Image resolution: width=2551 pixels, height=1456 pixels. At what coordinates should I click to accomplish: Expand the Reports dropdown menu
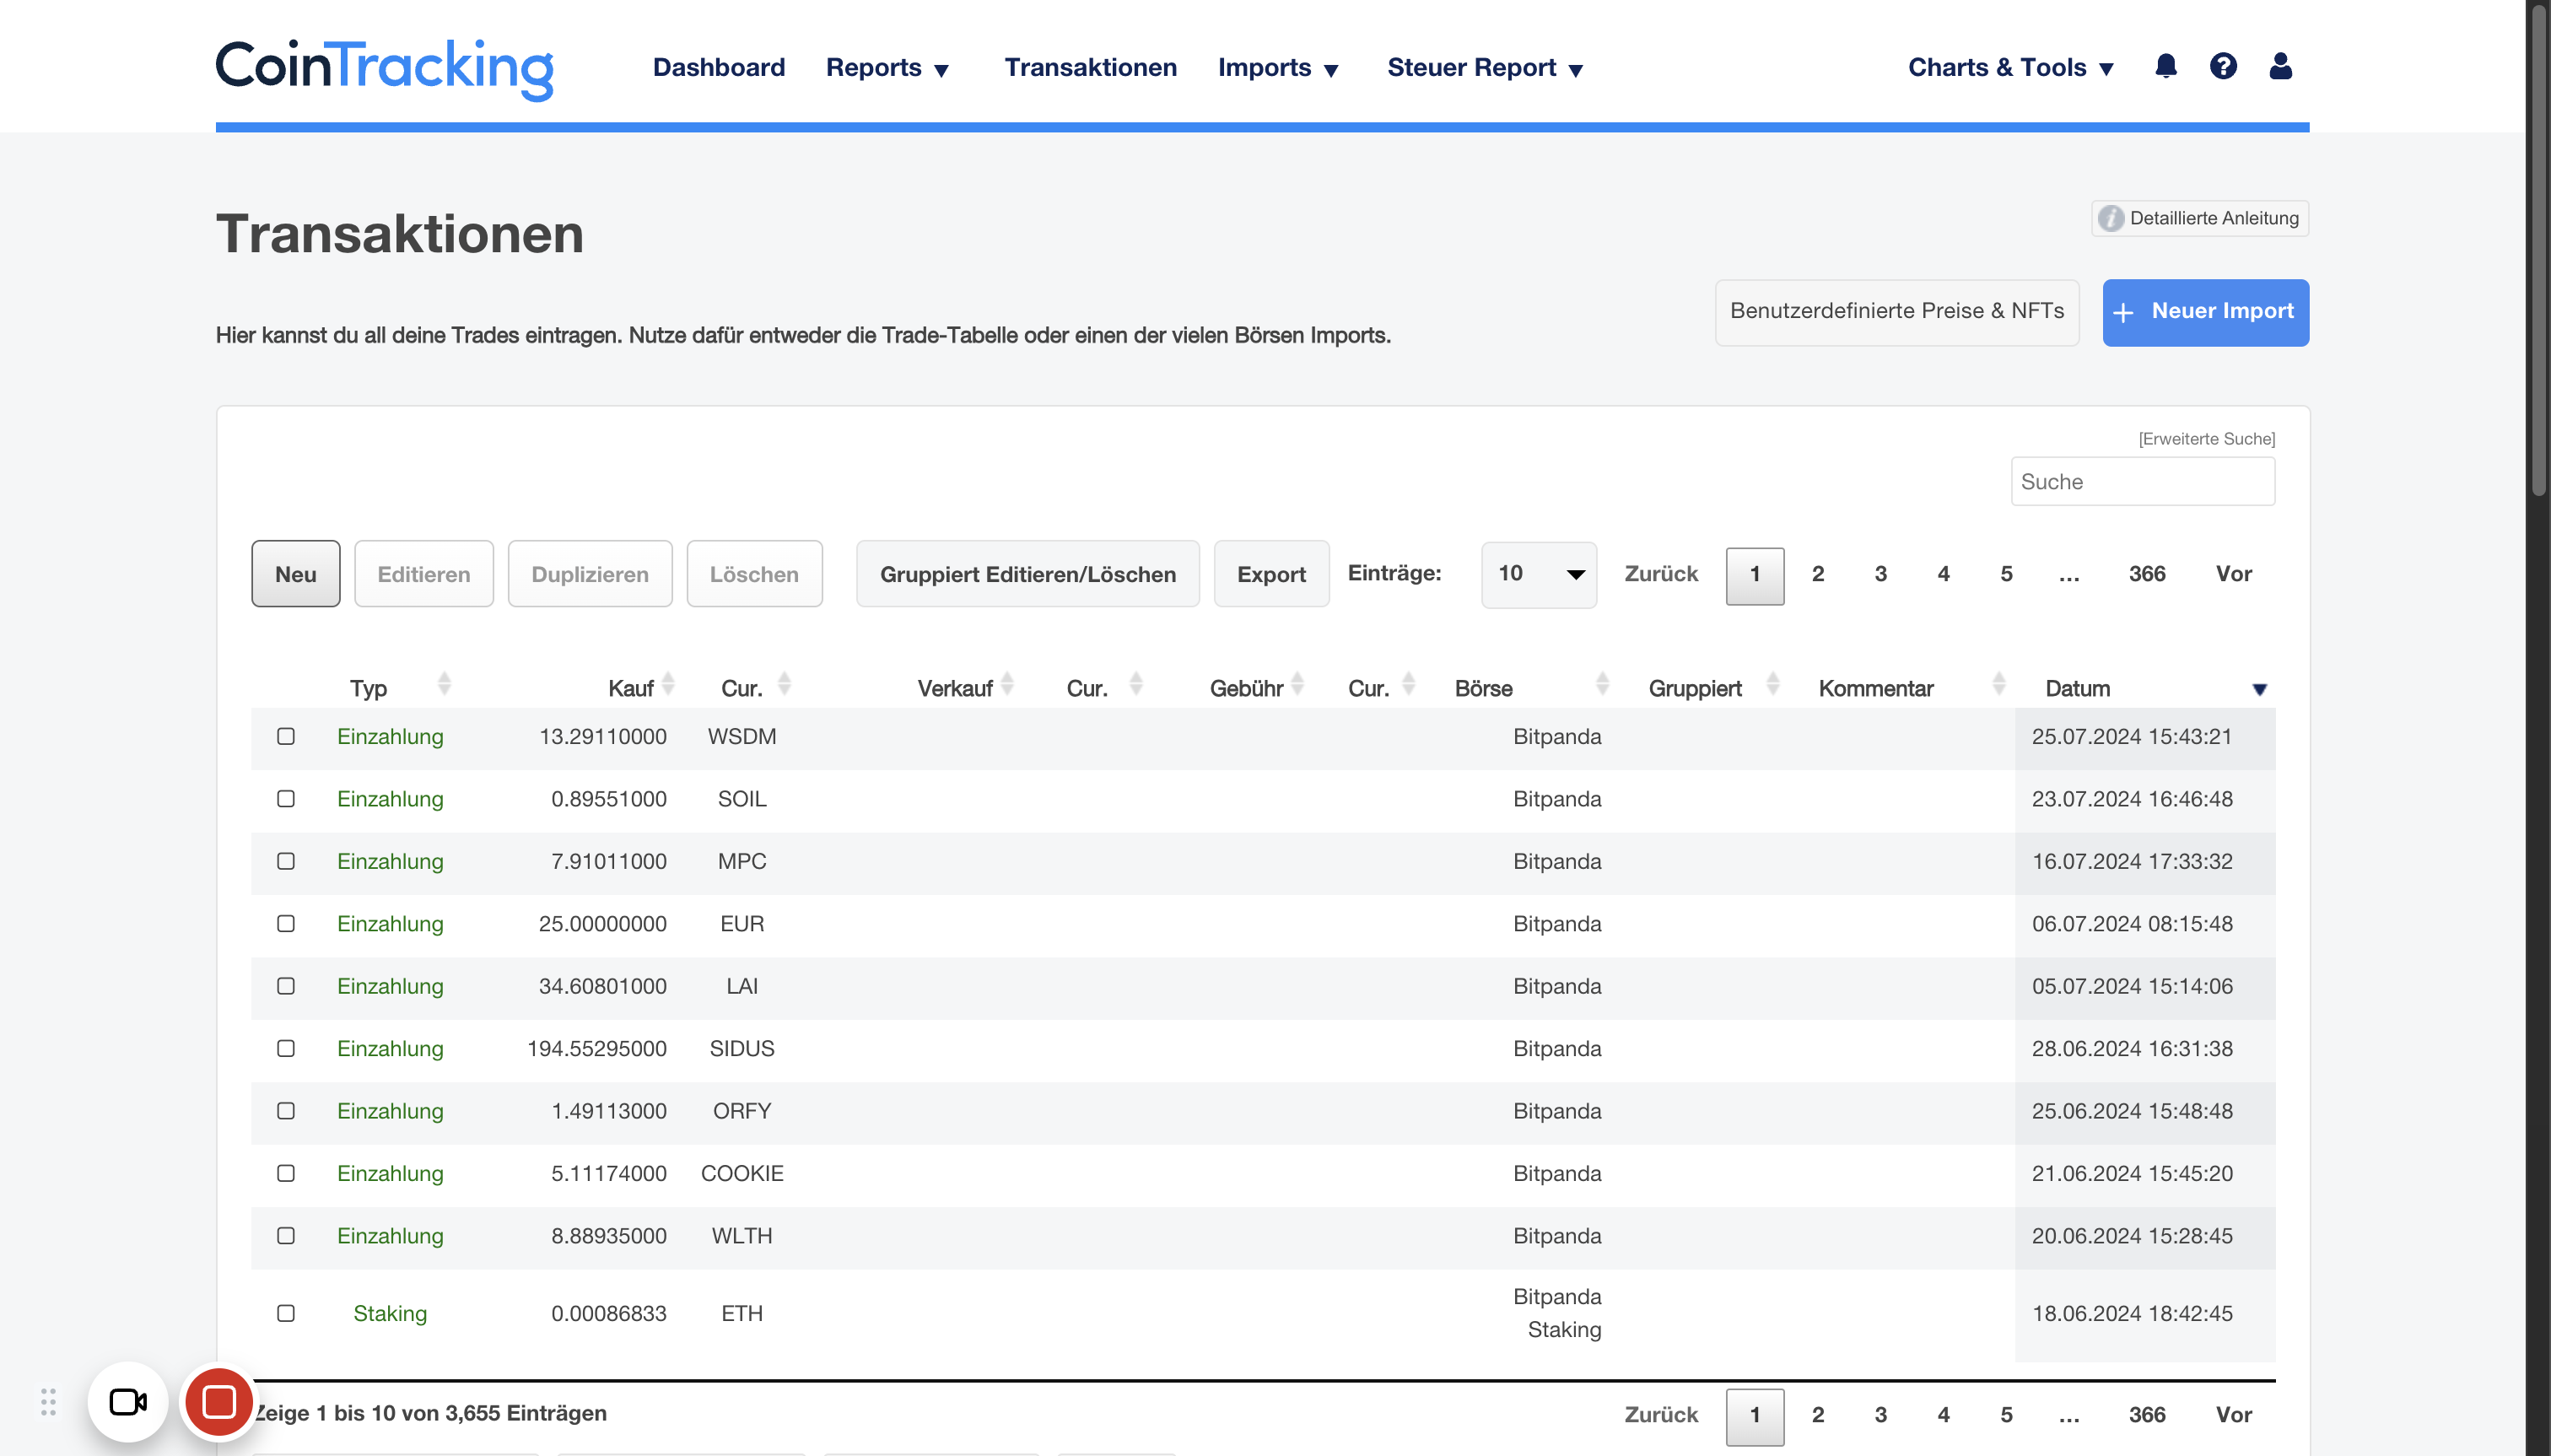887,68
